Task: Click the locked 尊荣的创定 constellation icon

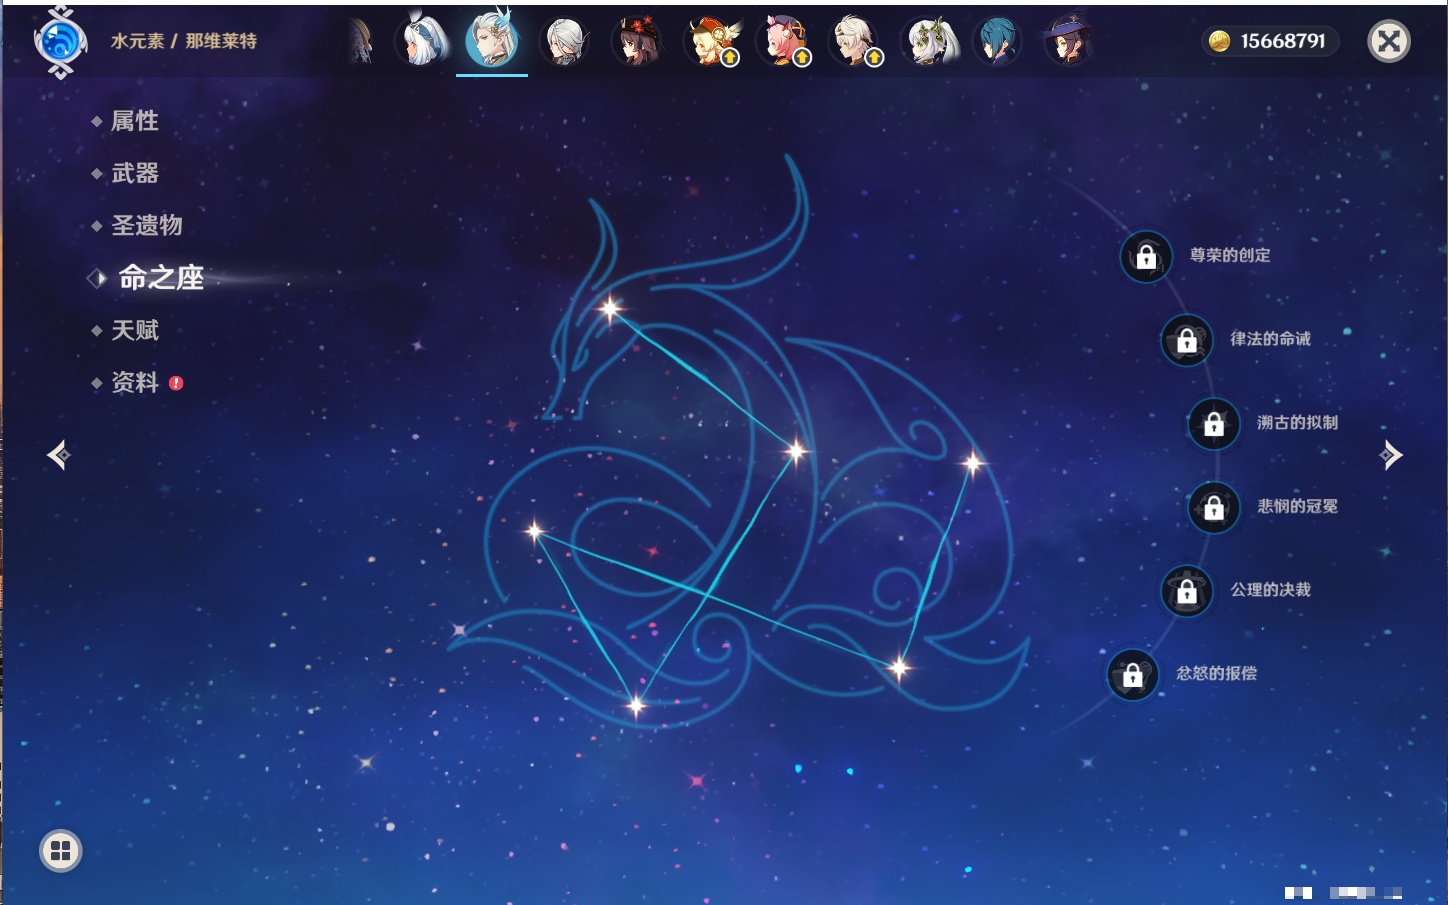Action: coord(1146,257)
